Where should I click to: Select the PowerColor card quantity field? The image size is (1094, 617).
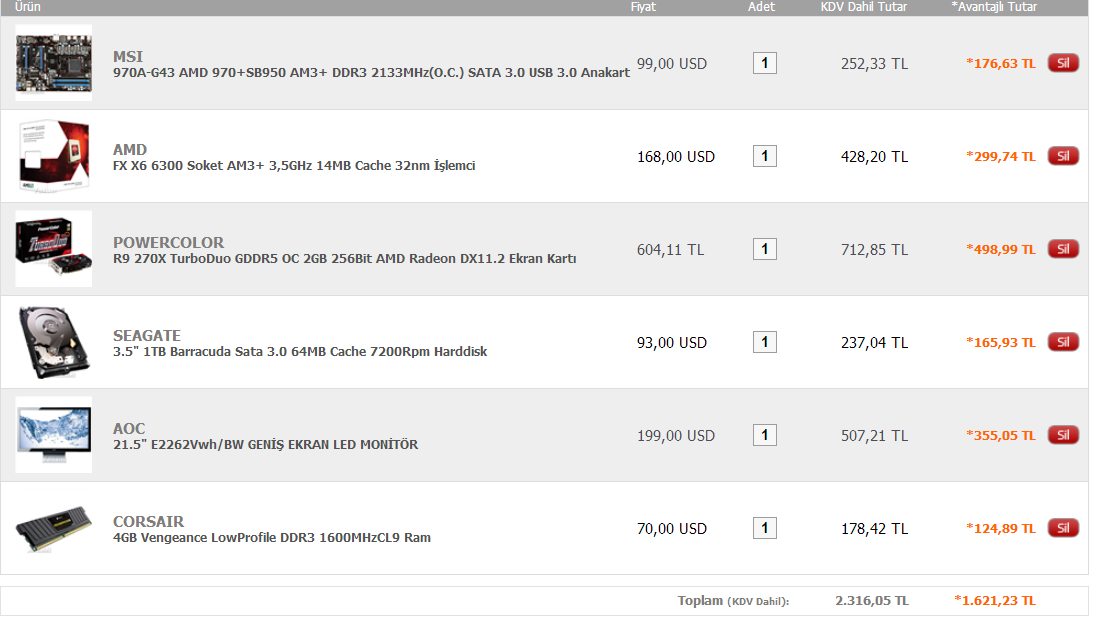click(x=764, y=249)
